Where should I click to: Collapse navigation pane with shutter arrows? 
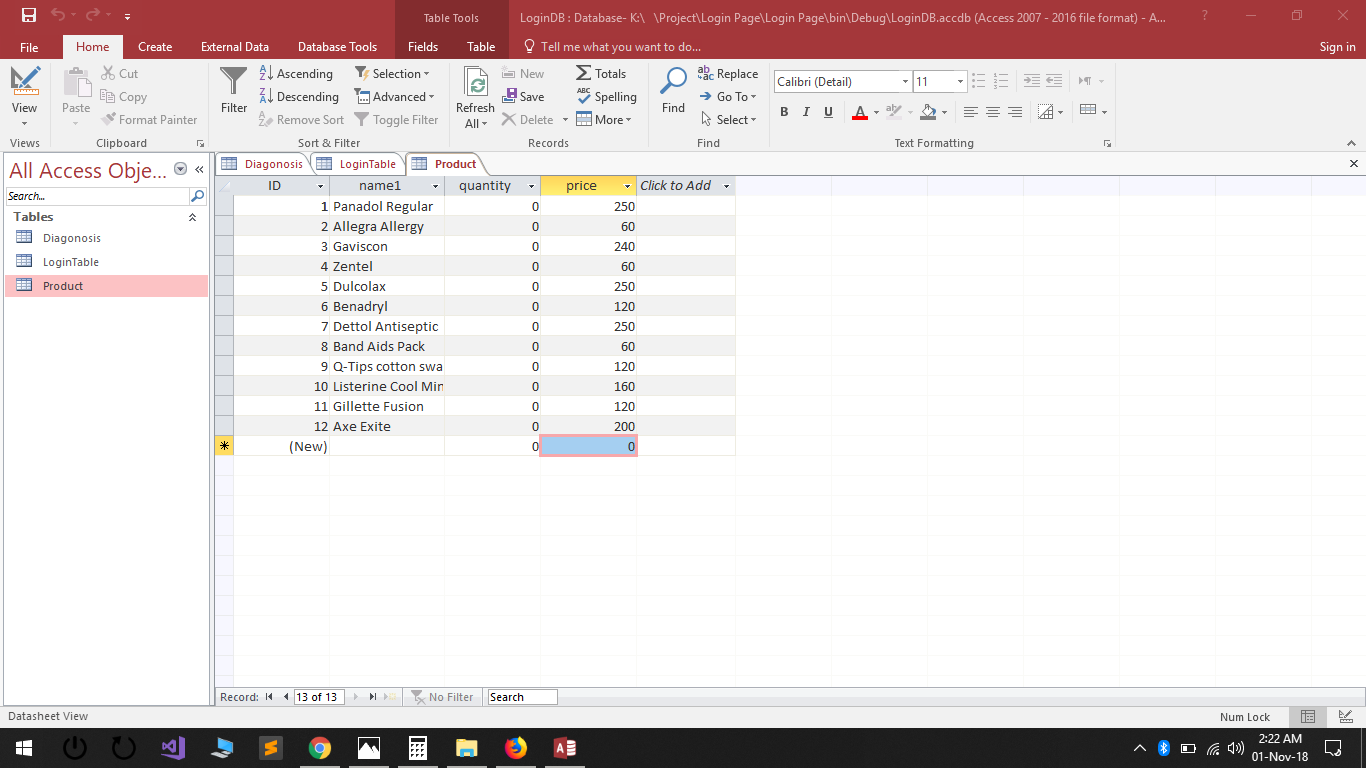[199, 170]
